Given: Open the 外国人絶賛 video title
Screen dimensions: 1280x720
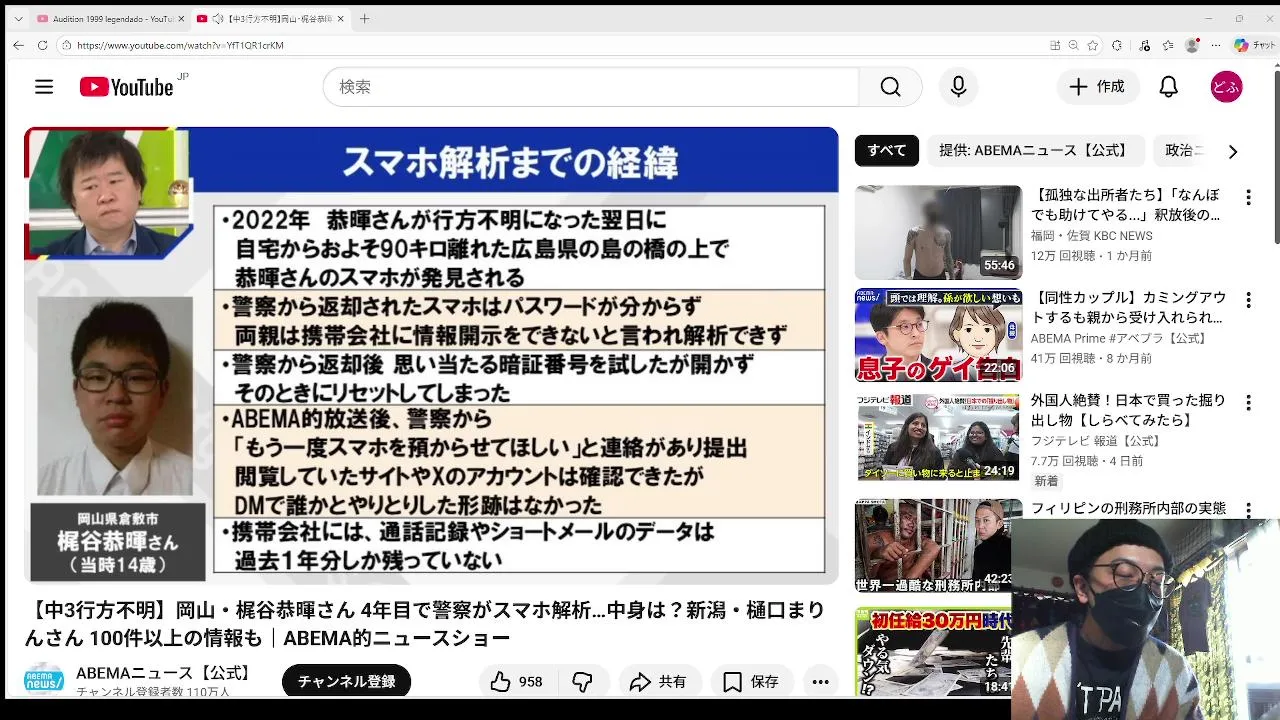Looking at the screenshot, I should tap(1128, 410).
